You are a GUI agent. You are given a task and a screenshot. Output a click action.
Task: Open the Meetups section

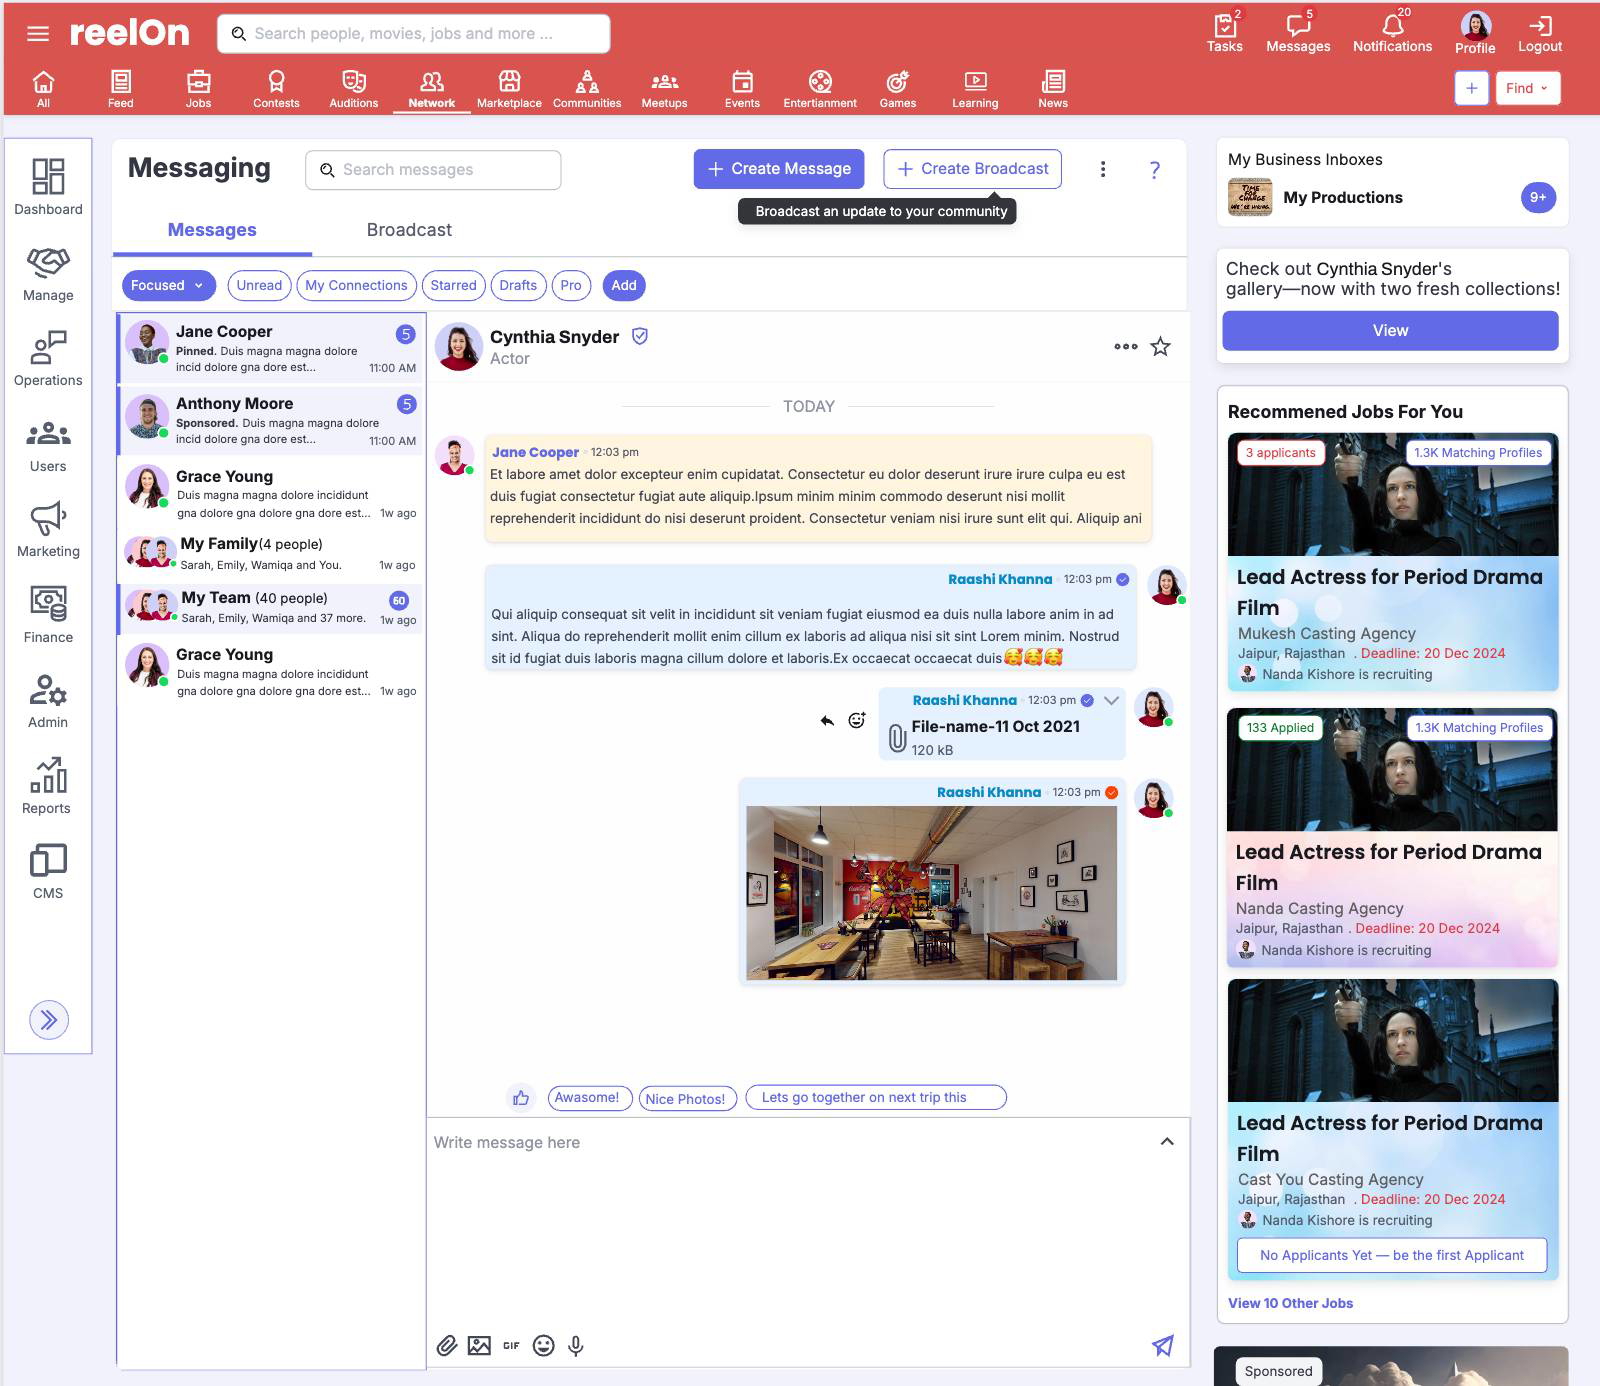tap(664, 88)
